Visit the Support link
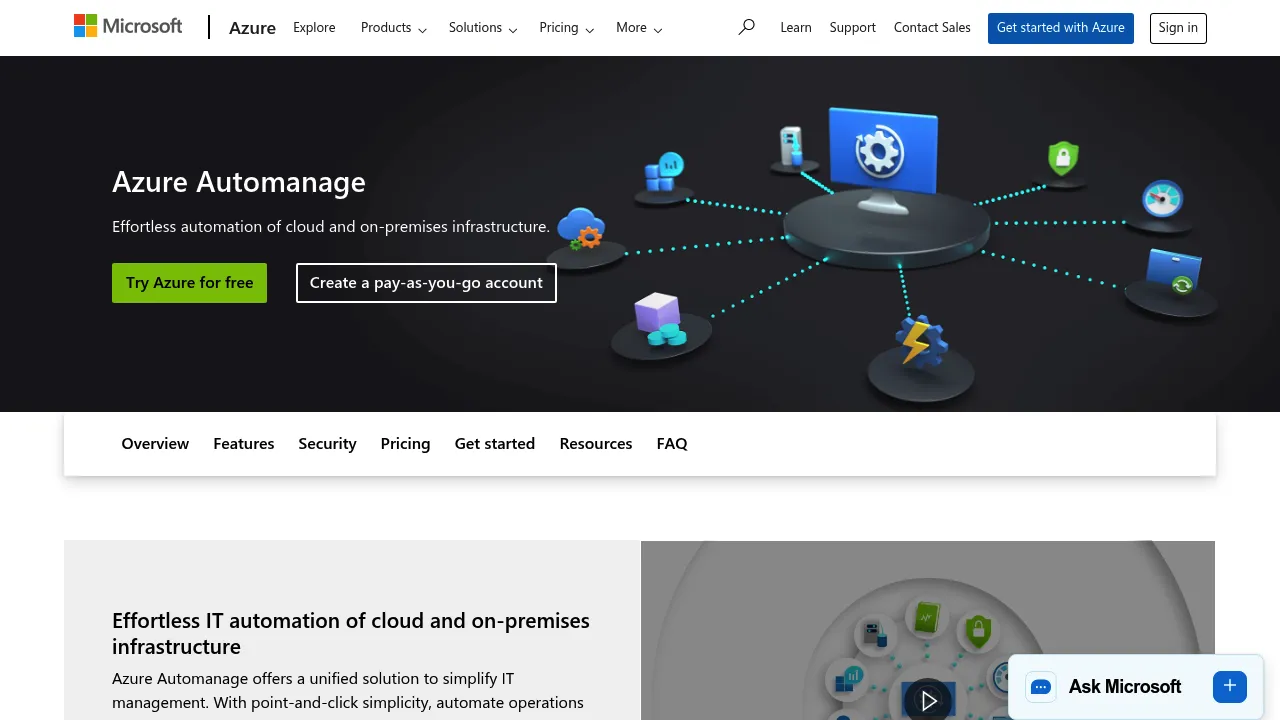The height and width of the screenshot is (720, 1280). [853, 28]
